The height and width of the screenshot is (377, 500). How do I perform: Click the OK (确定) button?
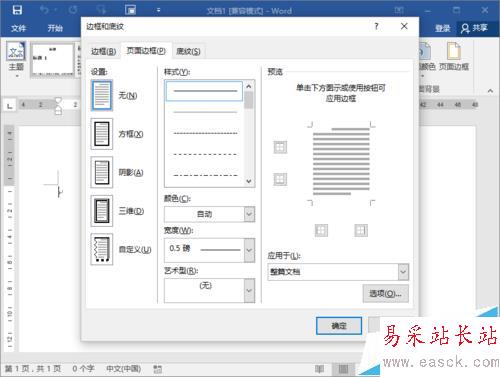[x=339, y=326]
